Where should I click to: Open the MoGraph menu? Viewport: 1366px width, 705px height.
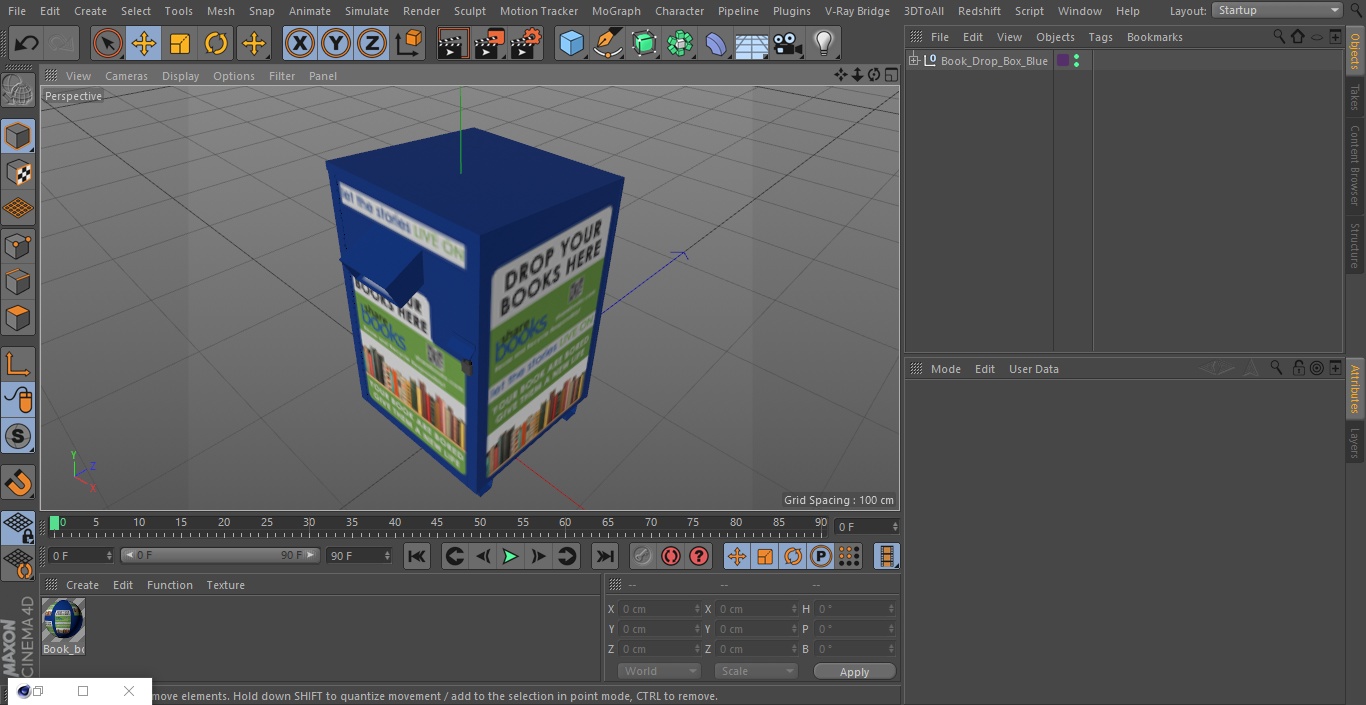pos(616,11)
